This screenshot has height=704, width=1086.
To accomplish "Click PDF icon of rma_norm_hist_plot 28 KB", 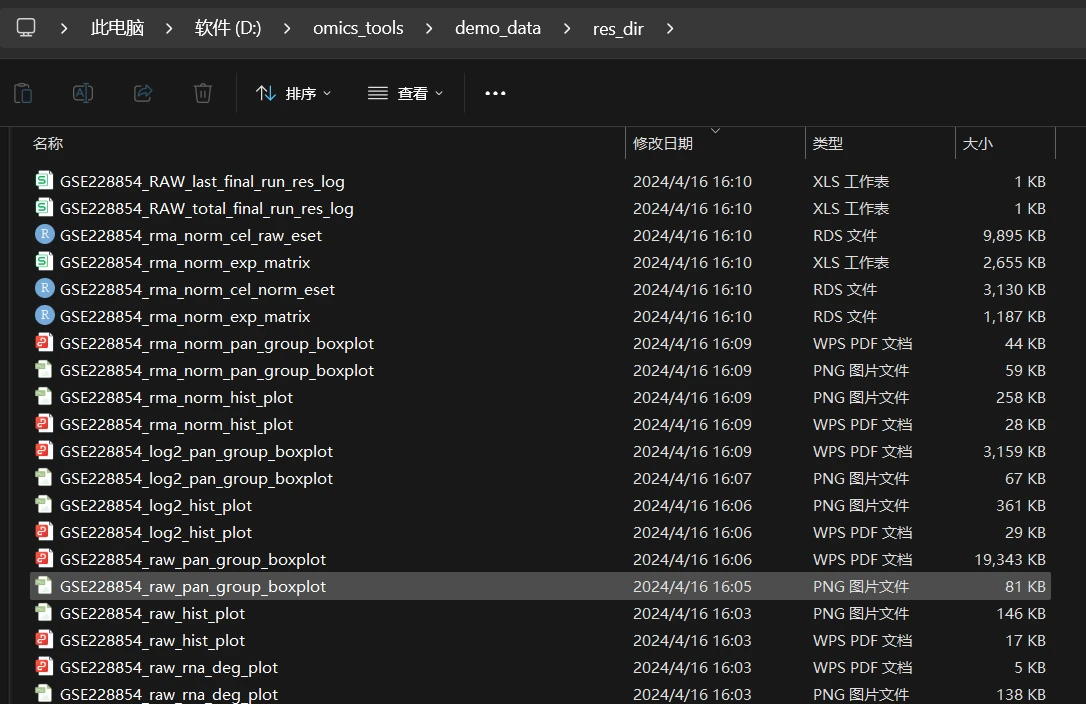I will tap(44, 423).
